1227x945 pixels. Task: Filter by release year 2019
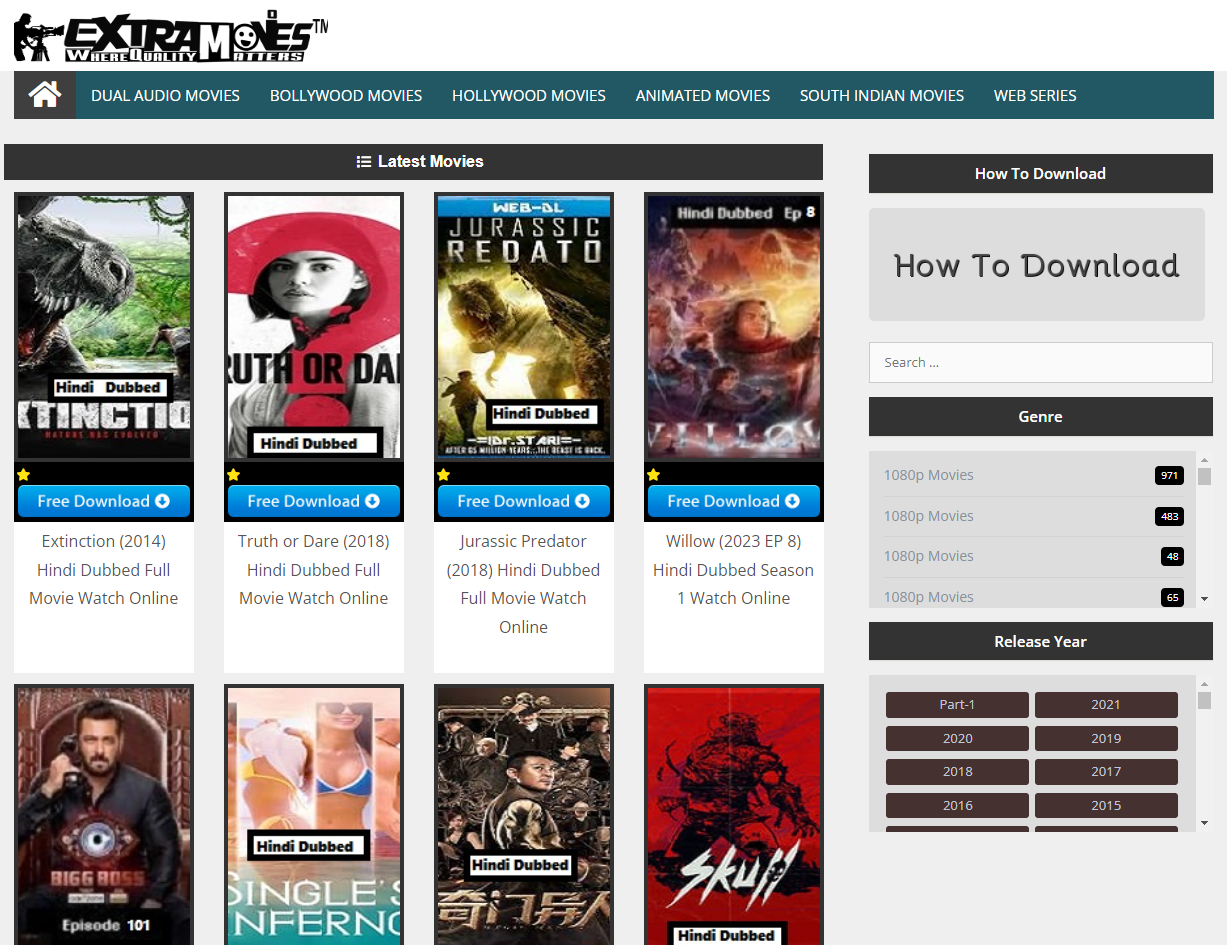1106,738
